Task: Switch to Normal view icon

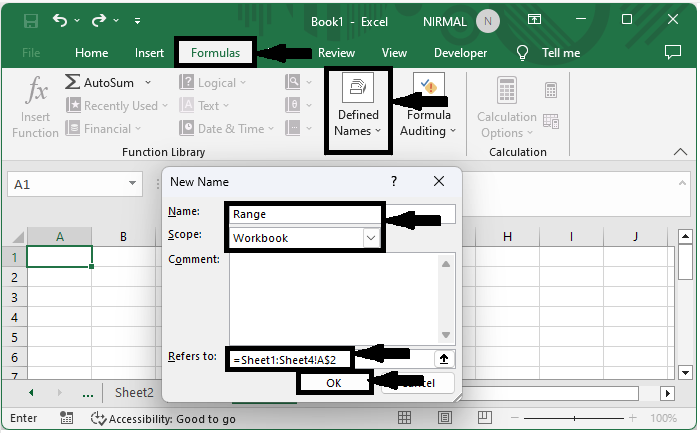Action: click(x=404, y=418)
